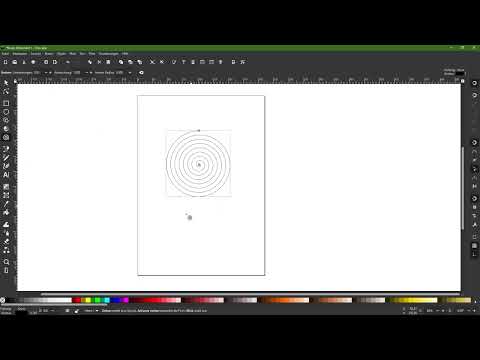Copy selection to clipboard
The image size is (480, 360).
point(90,62)
